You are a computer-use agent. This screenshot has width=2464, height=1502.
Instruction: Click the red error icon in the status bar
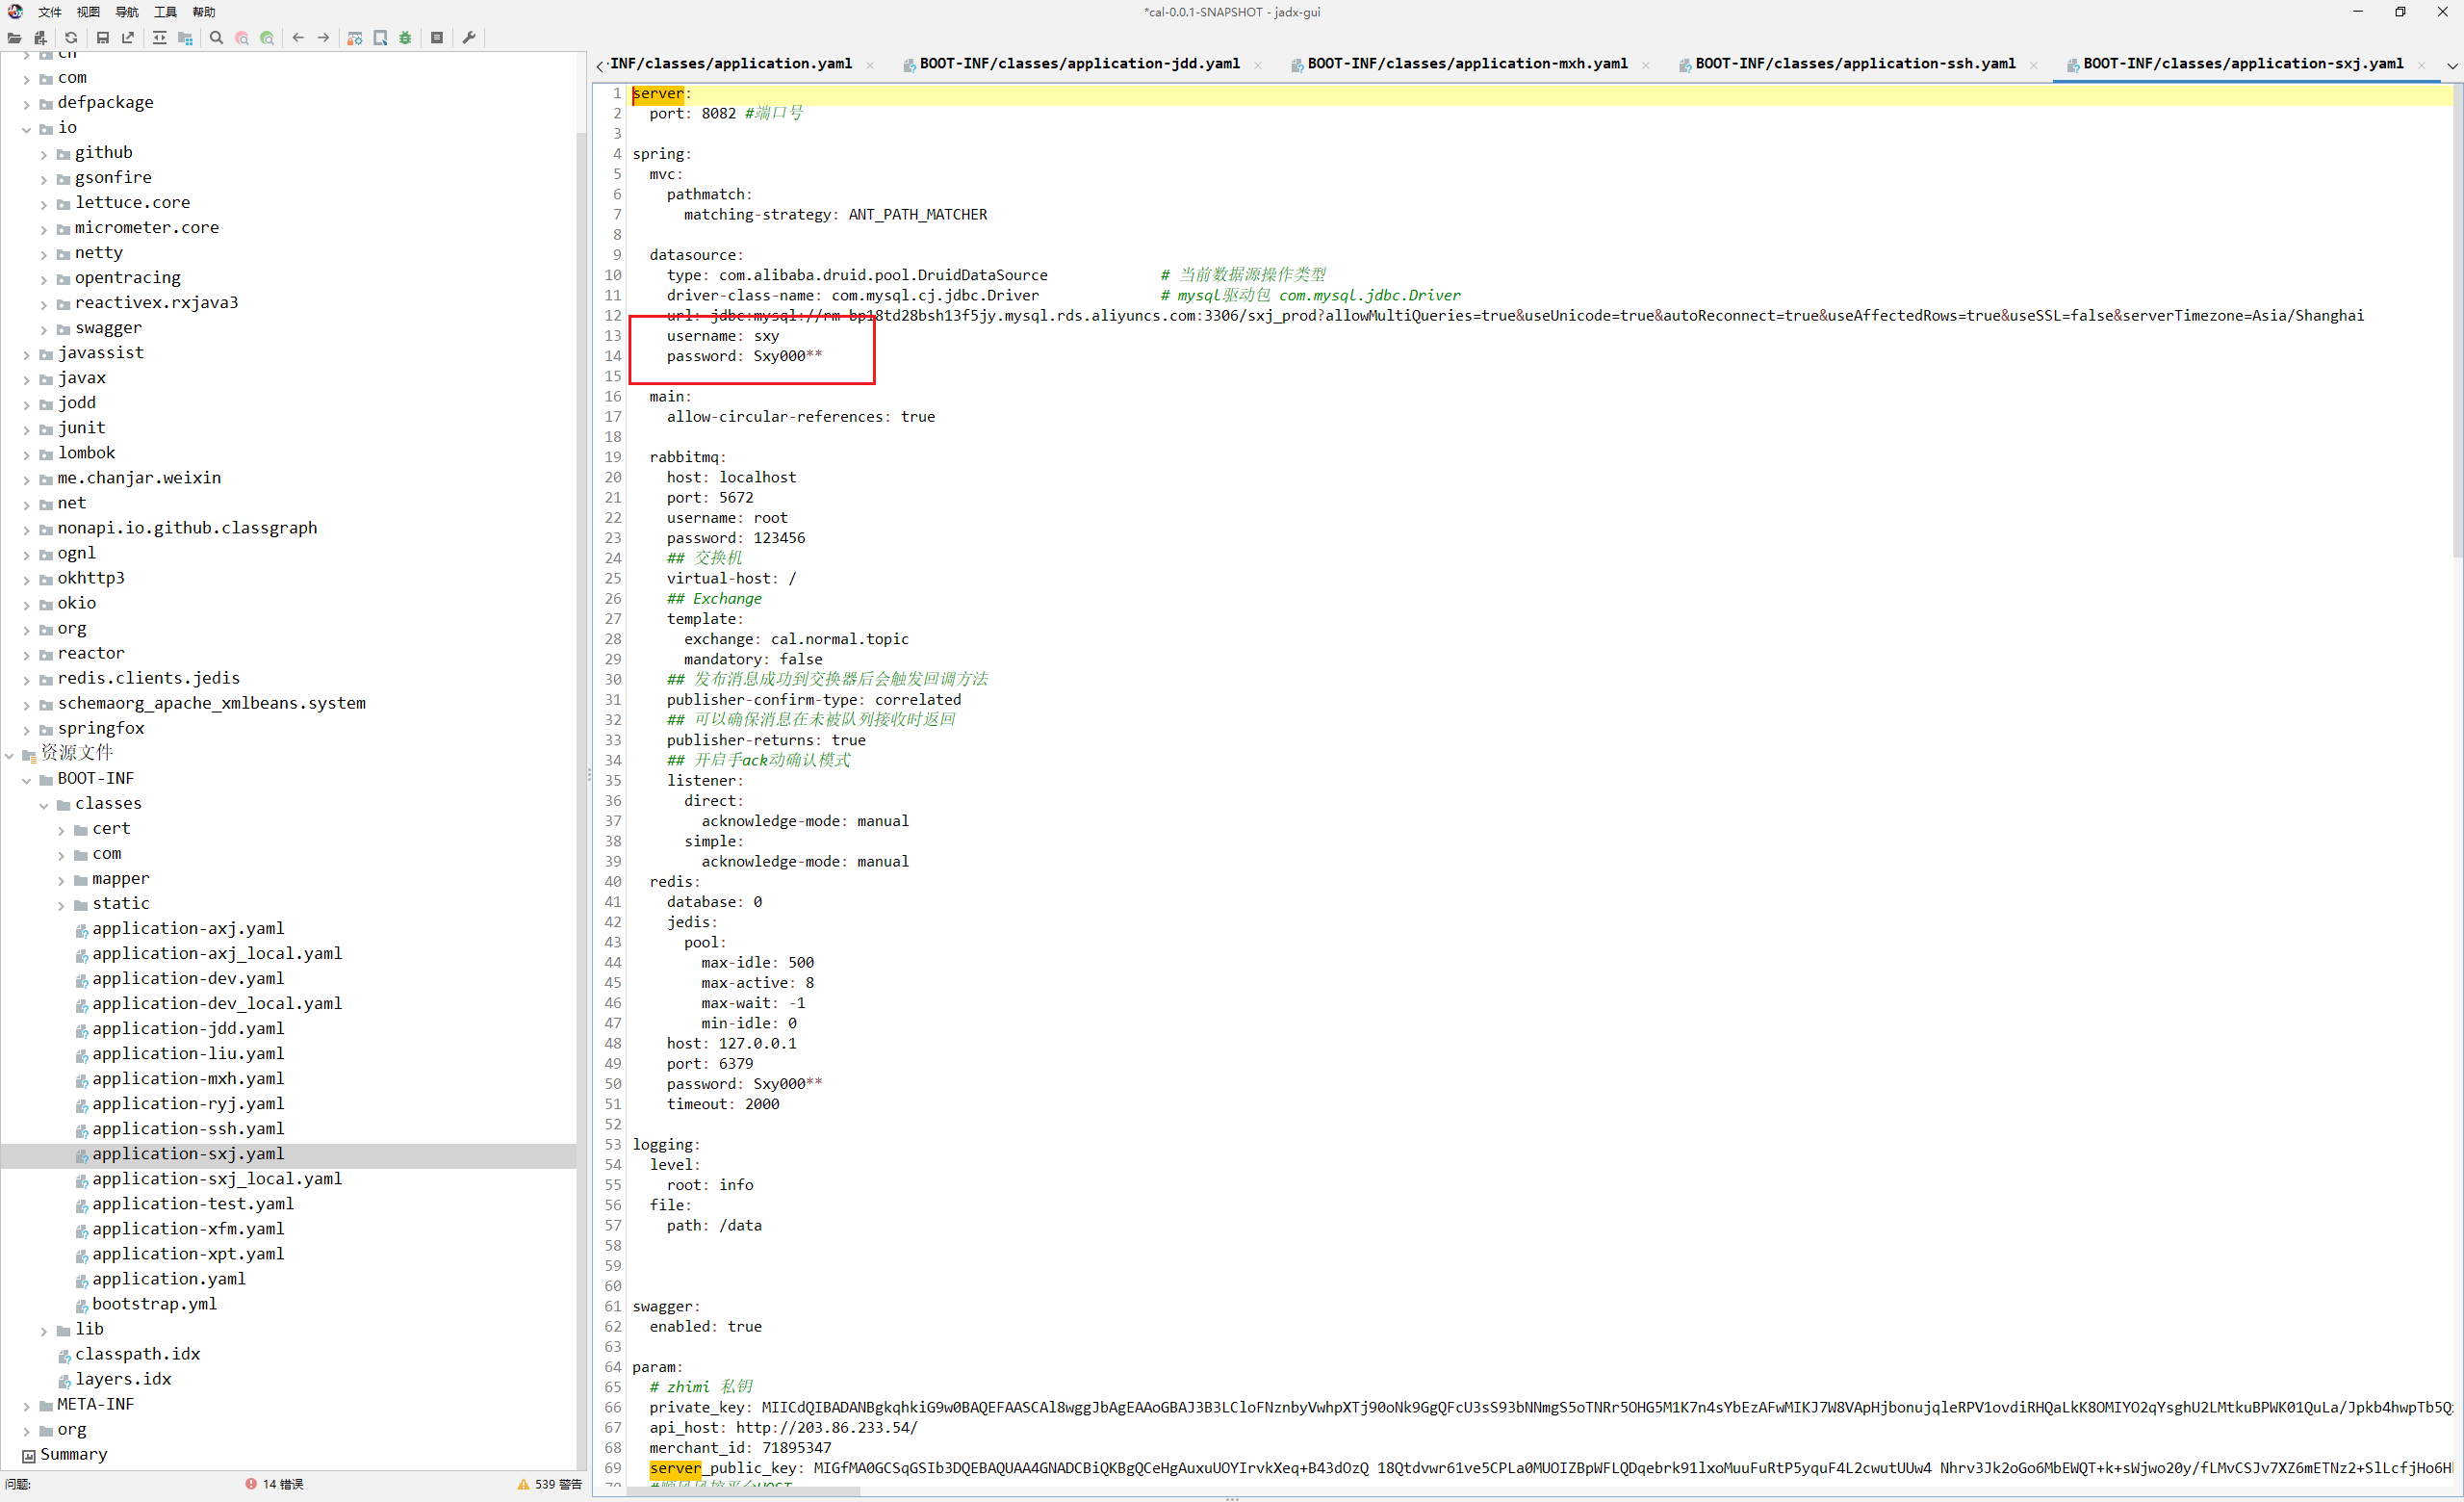point(250,1484)
